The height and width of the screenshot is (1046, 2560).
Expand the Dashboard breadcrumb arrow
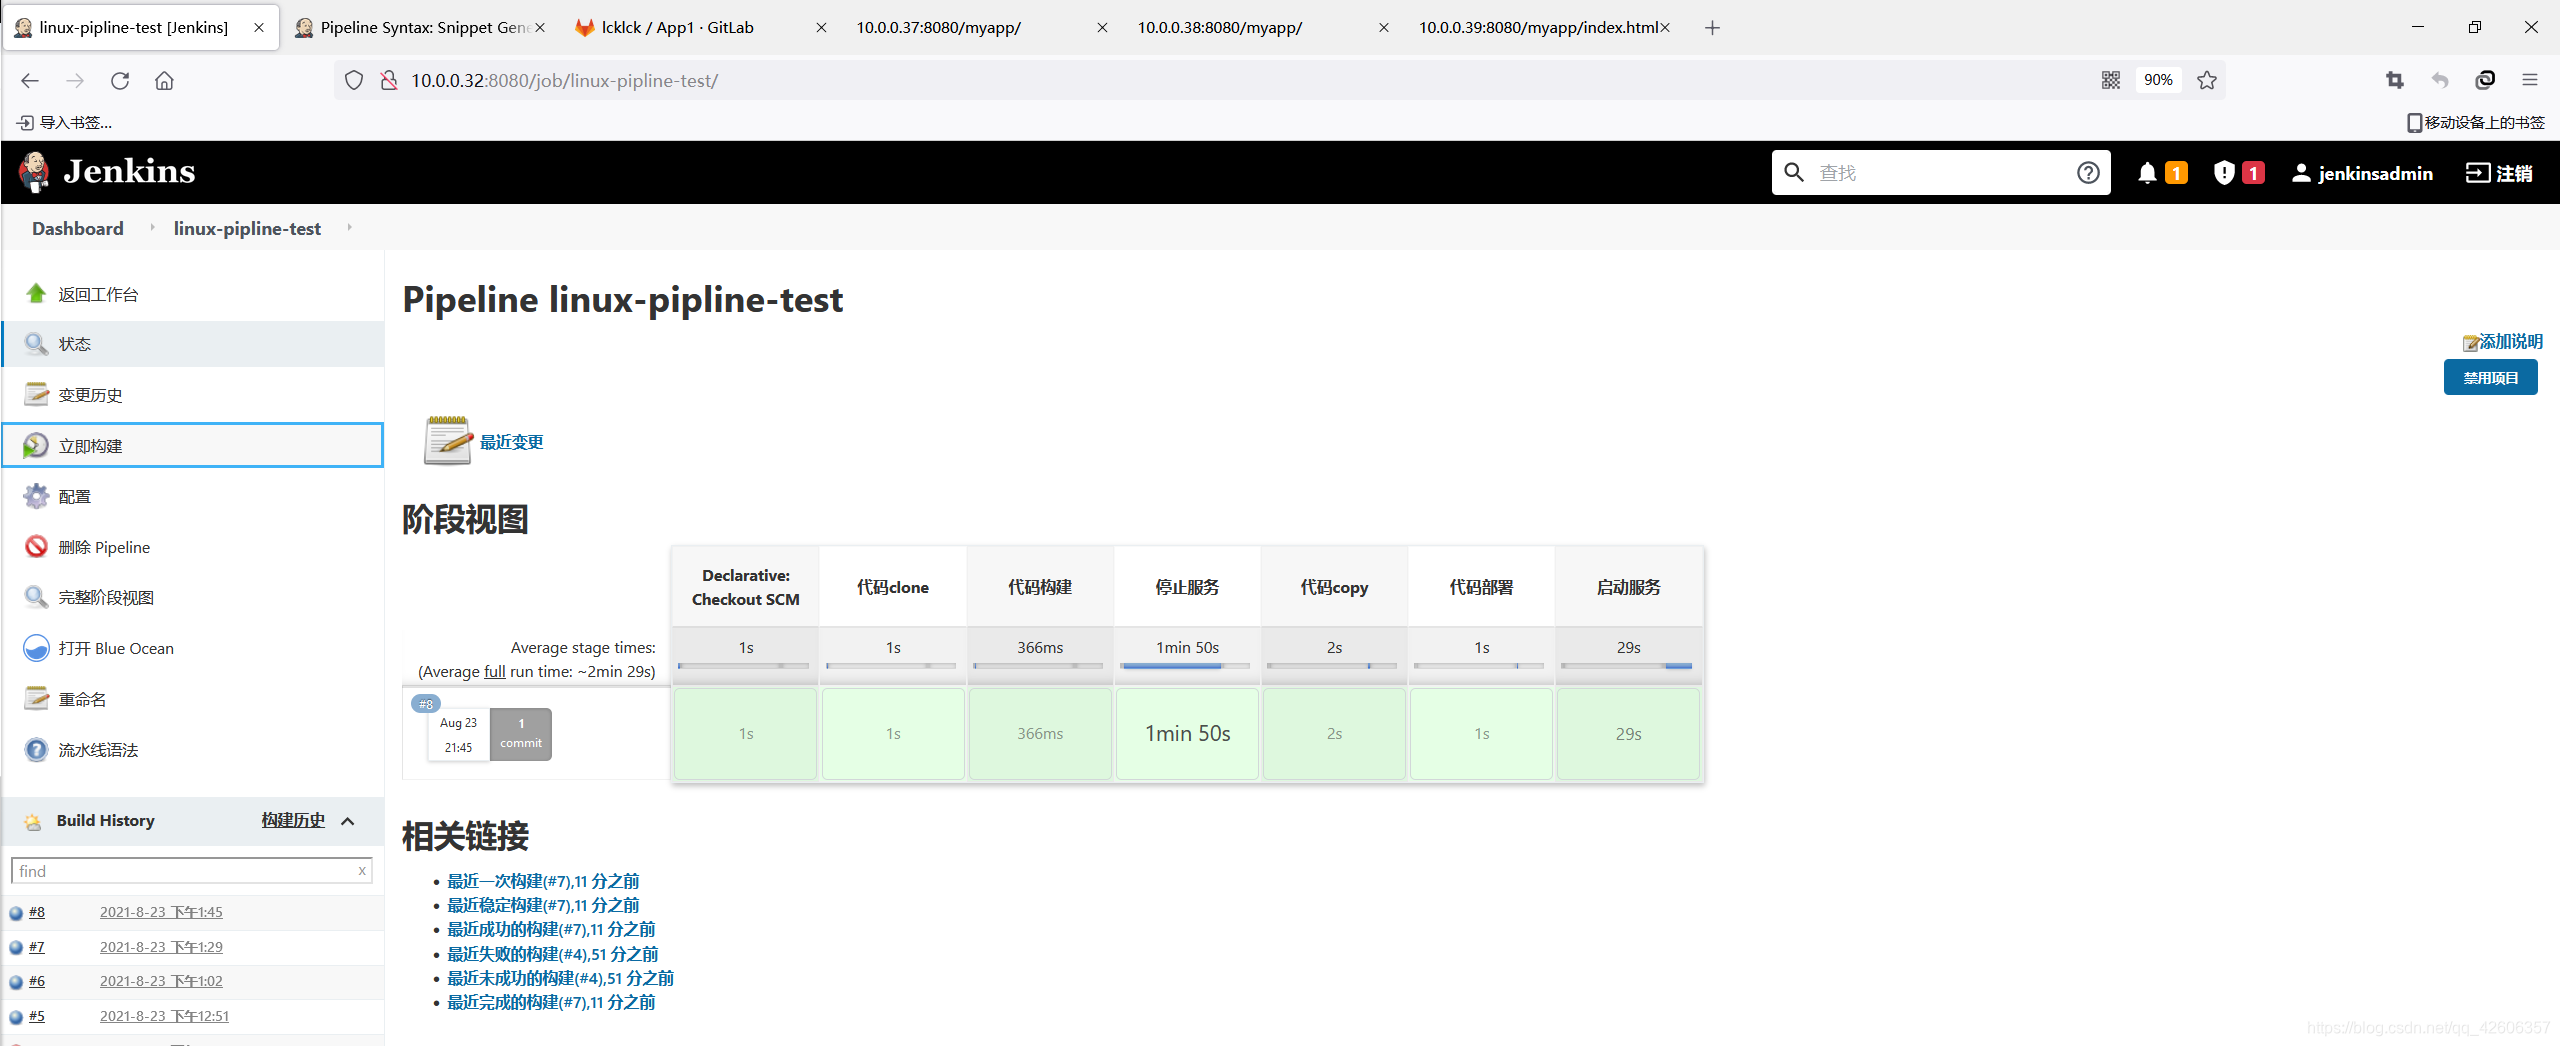152,228
